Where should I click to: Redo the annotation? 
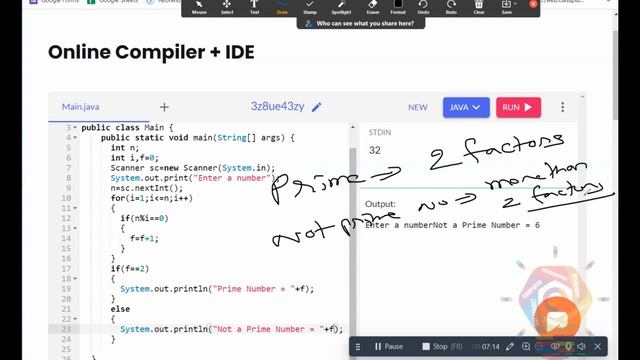click(451, 7)
